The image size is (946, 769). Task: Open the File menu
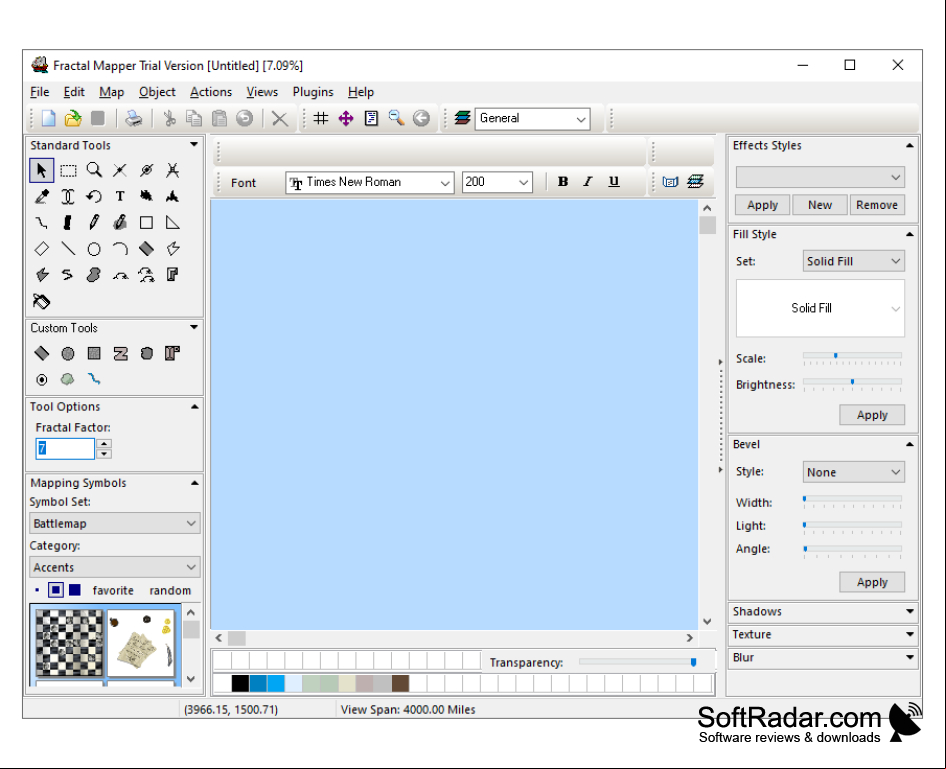click(40, 92)
